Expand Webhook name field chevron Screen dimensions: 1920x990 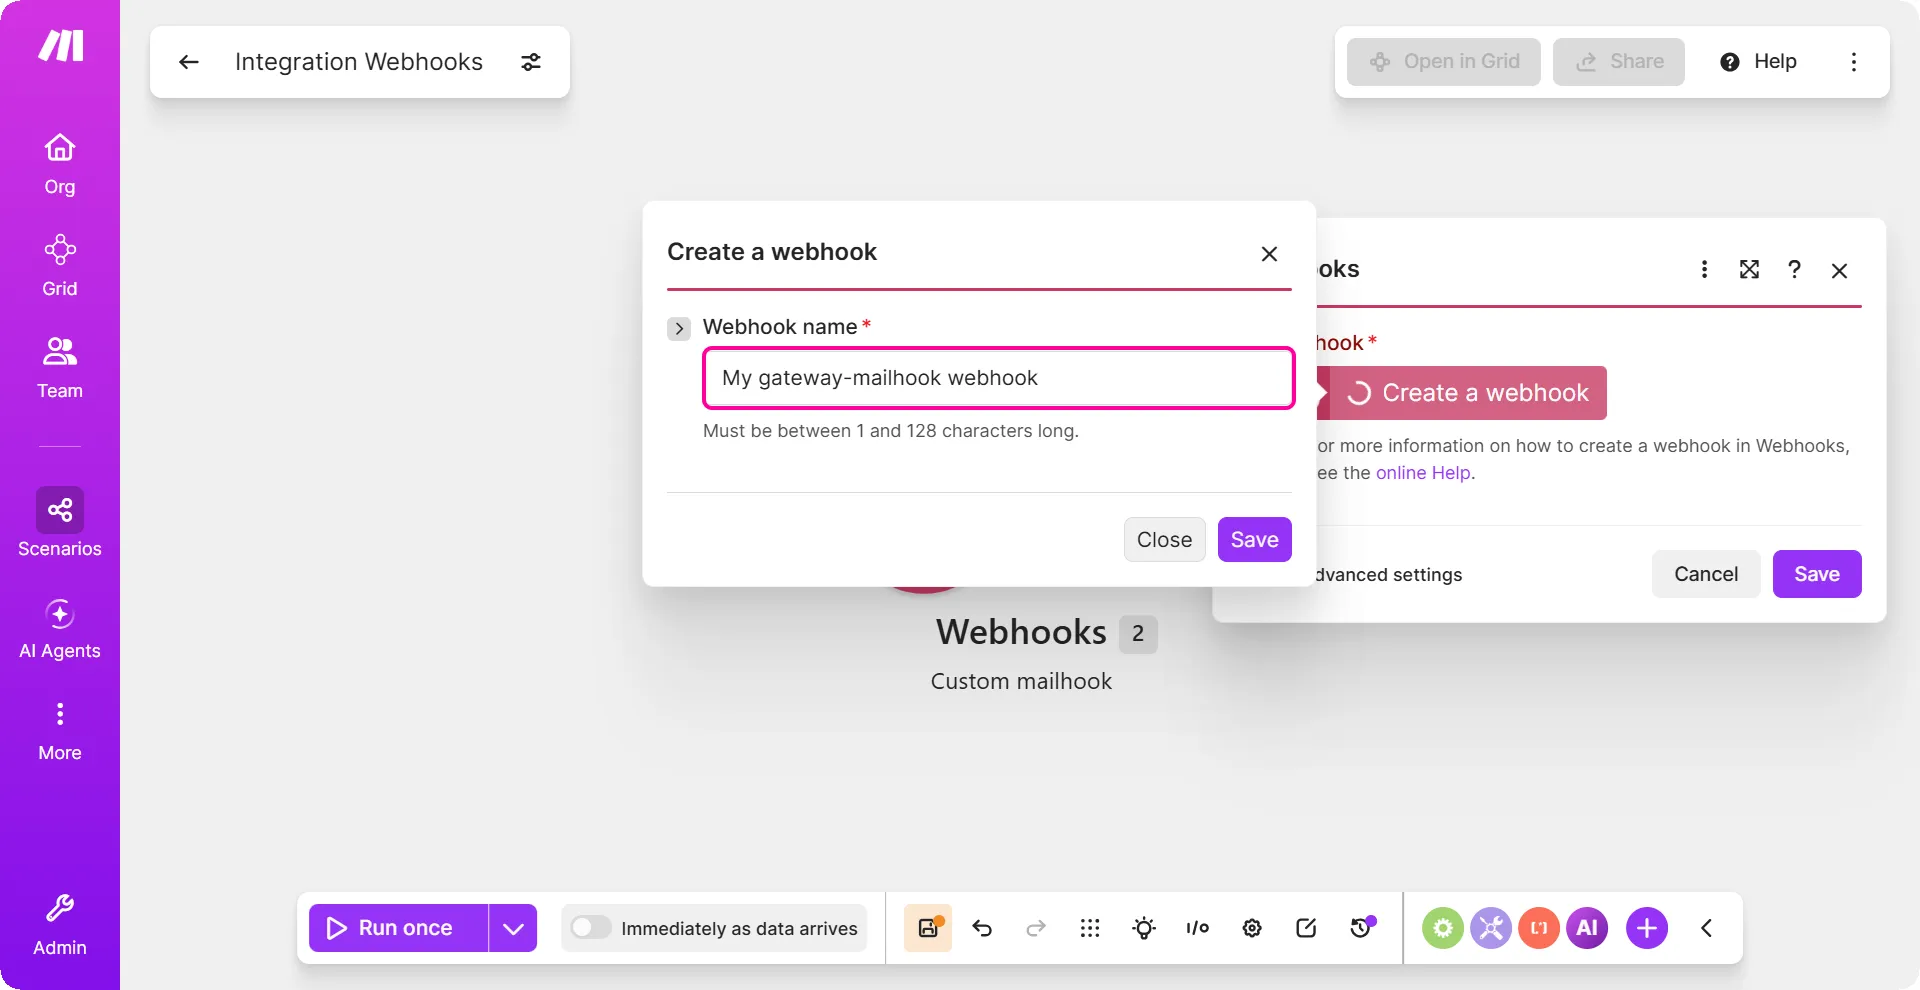click(679, 328)
